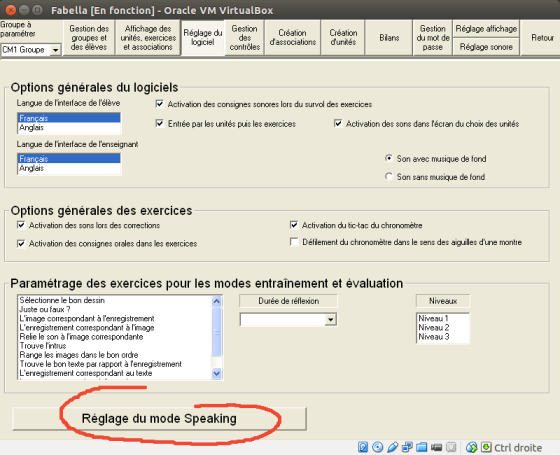Click the optical disc drive status icon
This screenshot has width=560, height=455.
(x=378, y=447)
